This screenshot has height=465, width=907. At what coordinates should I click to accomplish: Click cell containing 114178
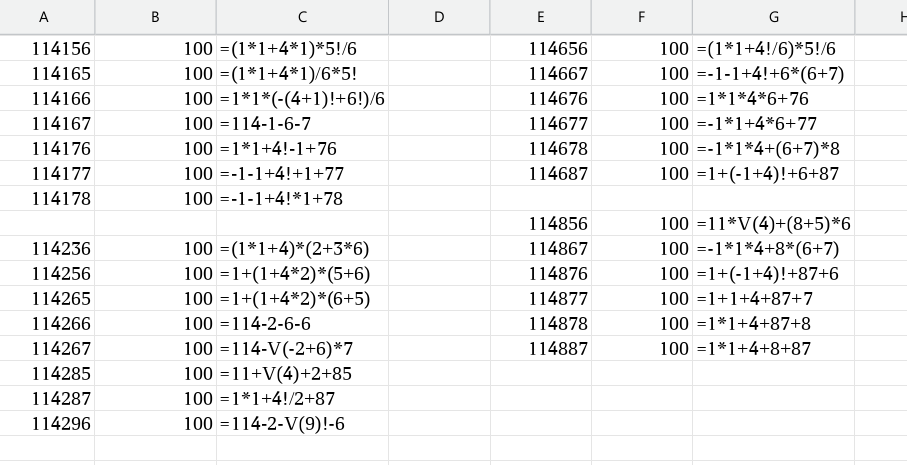coord(47,199)
